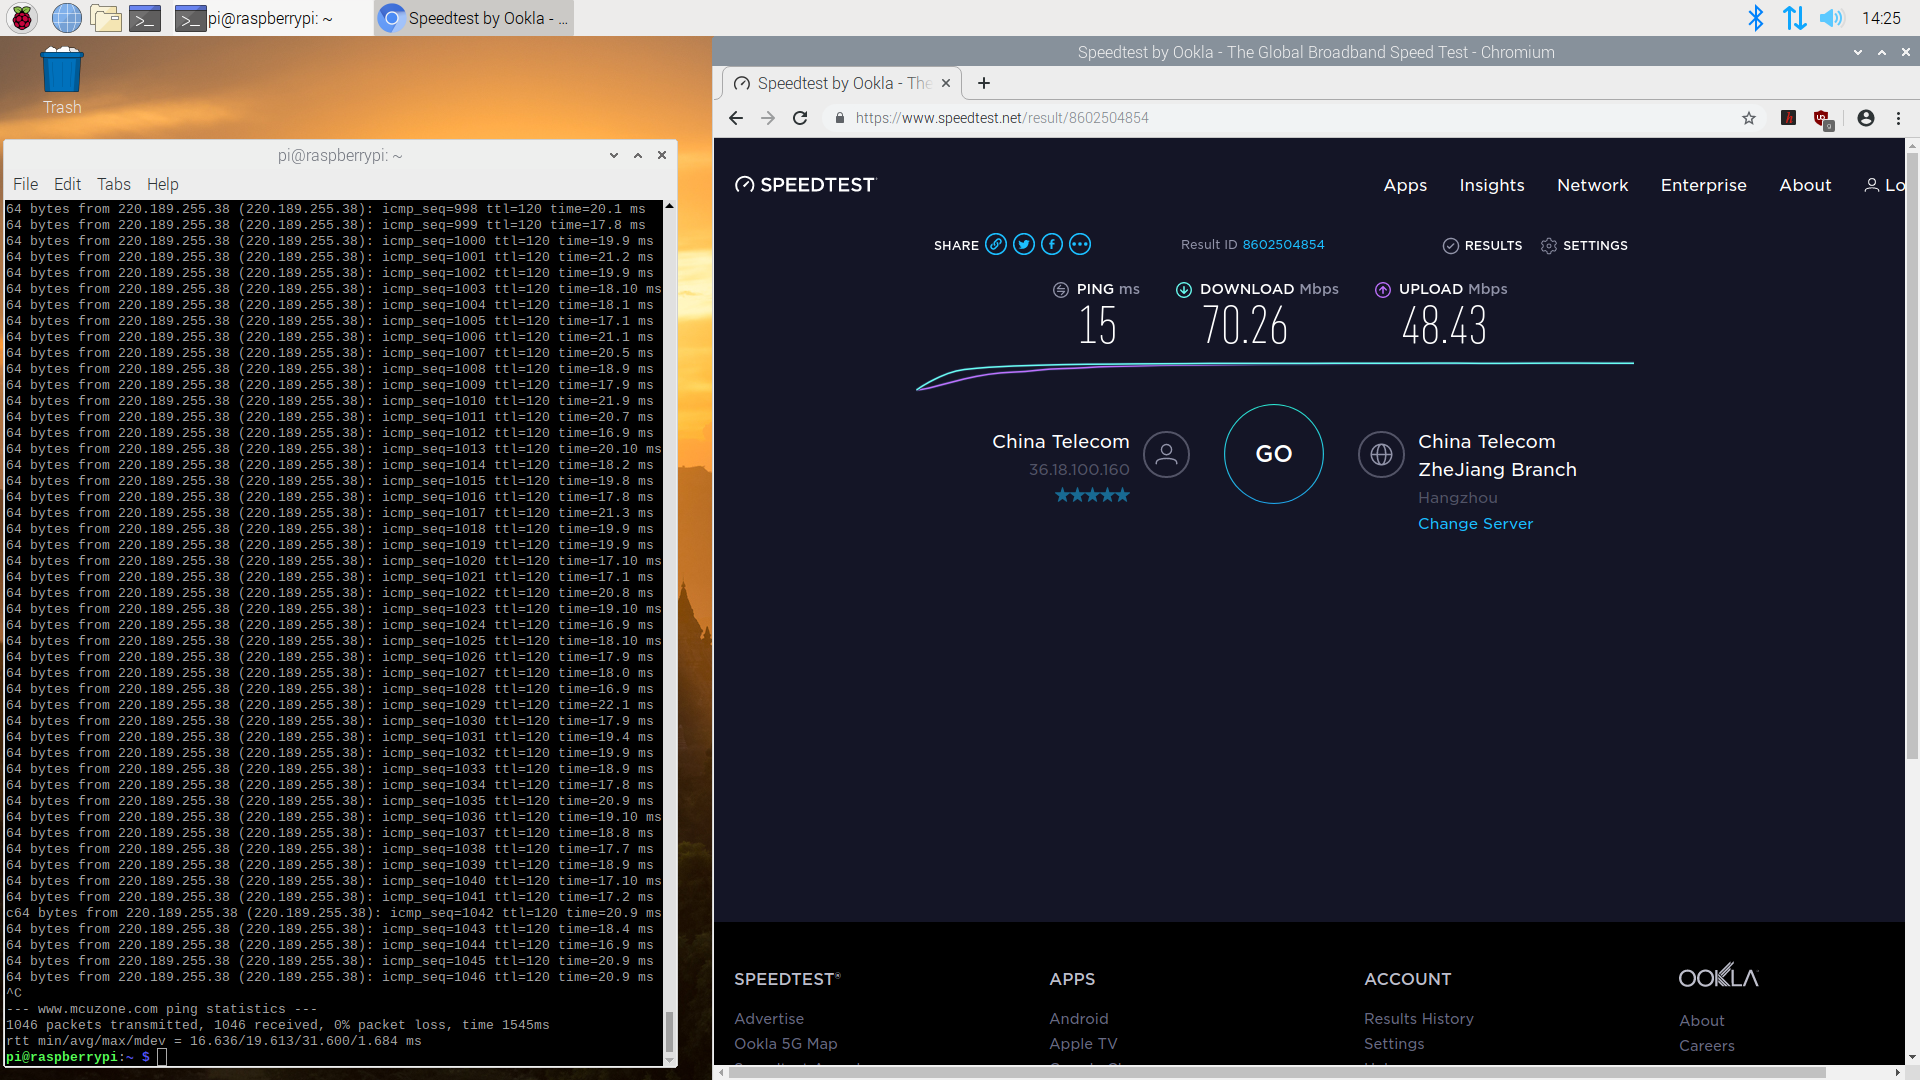Open the Trash on the desktop
This screenshot has height=1080, width=1920.
(x=62, y=81)
